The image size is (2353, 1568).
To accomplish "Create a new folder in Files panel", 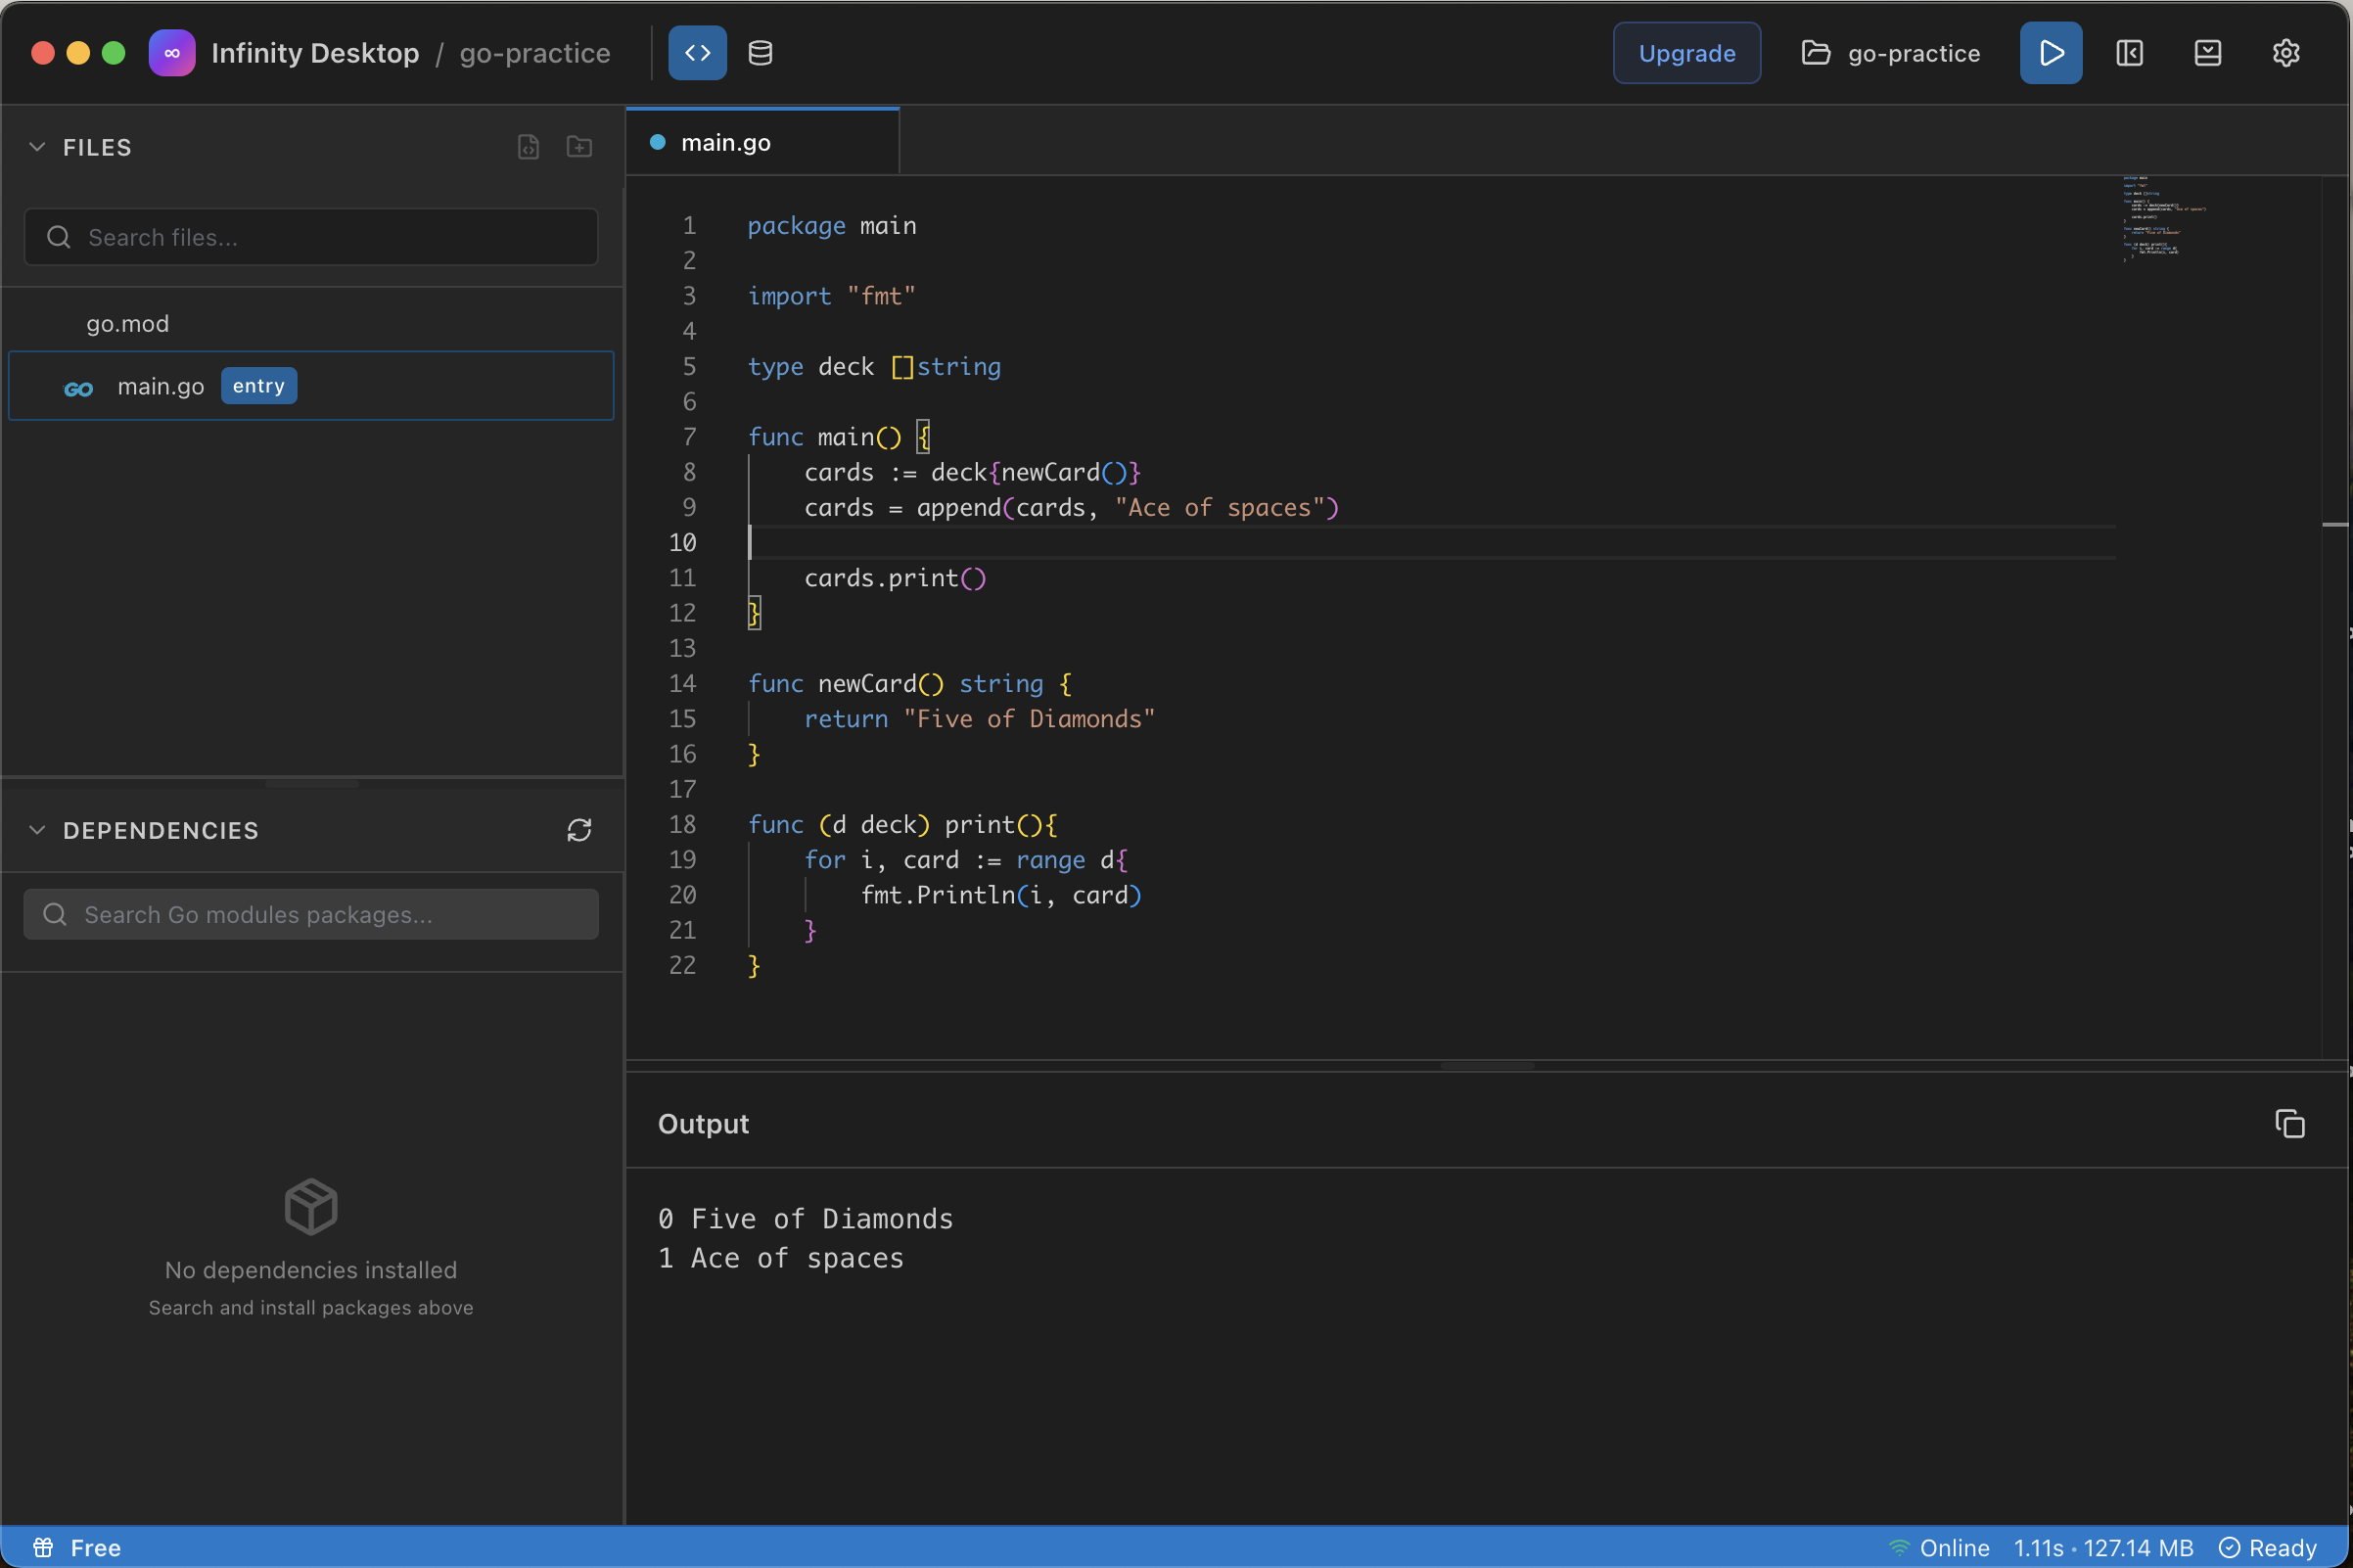I will pyautogui.click(x=578, y=146).
